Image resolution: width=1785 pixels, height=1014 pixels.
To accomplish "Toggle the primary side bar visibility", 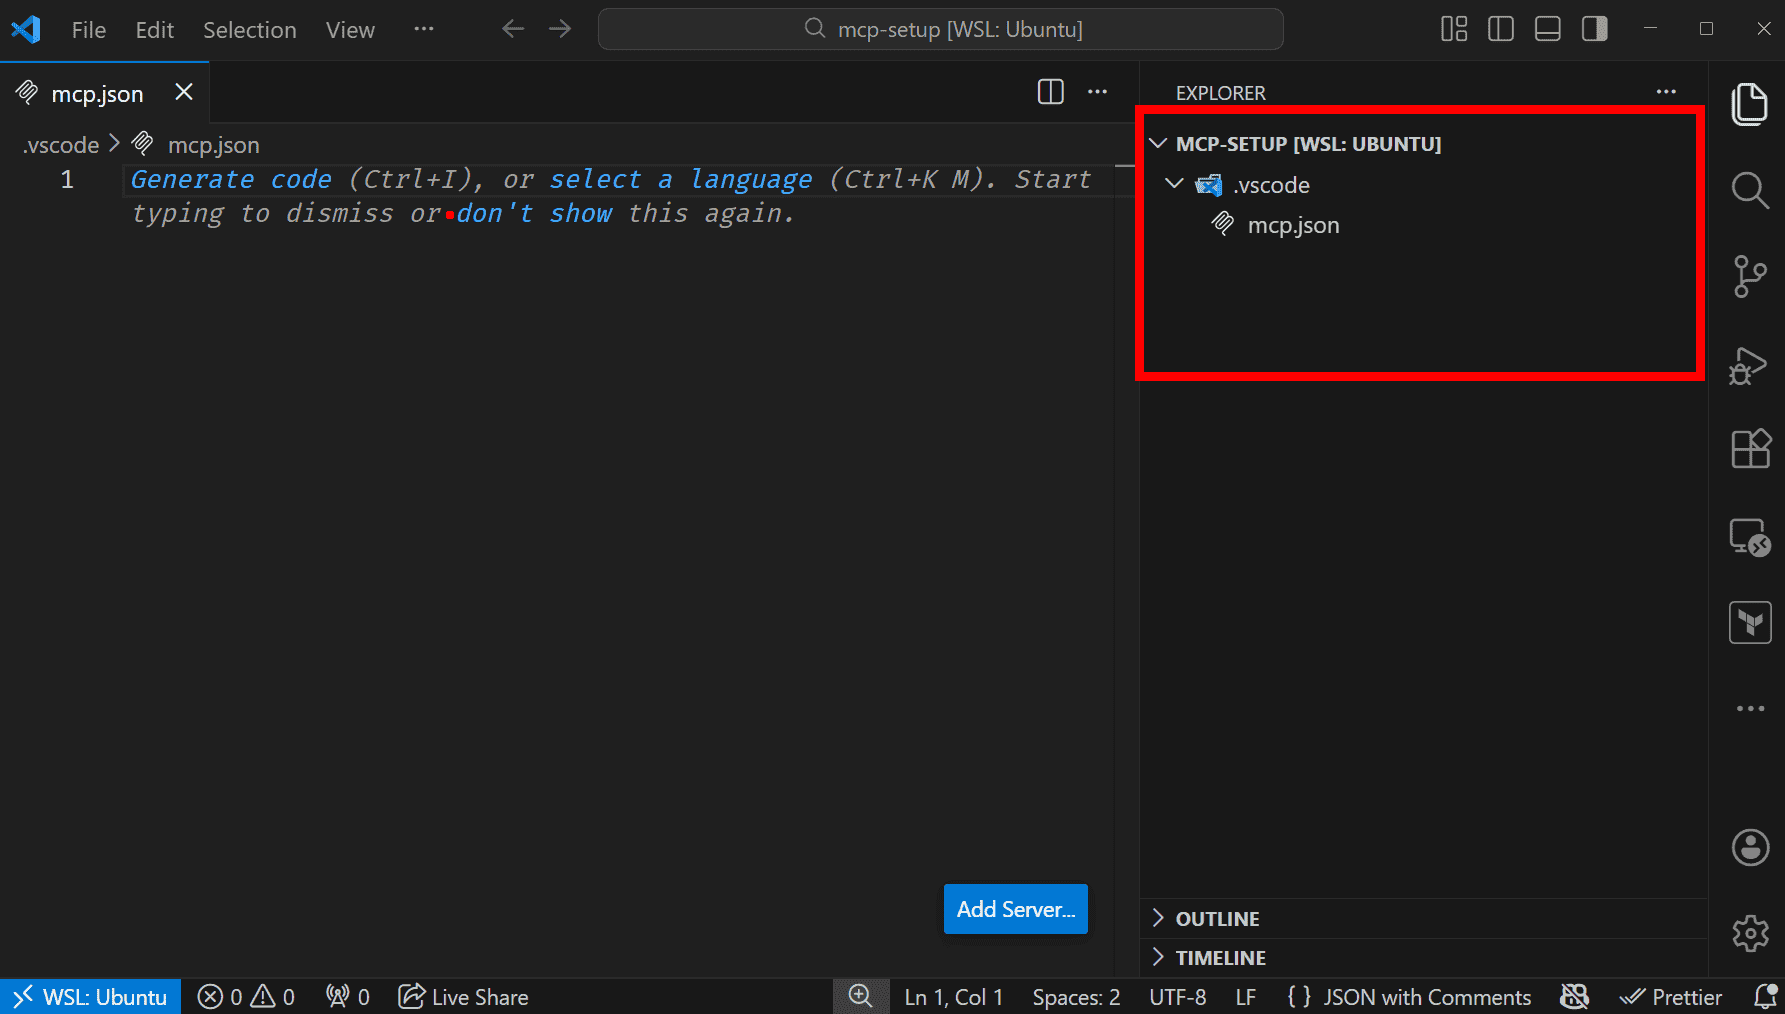I will coord(1500,29).
